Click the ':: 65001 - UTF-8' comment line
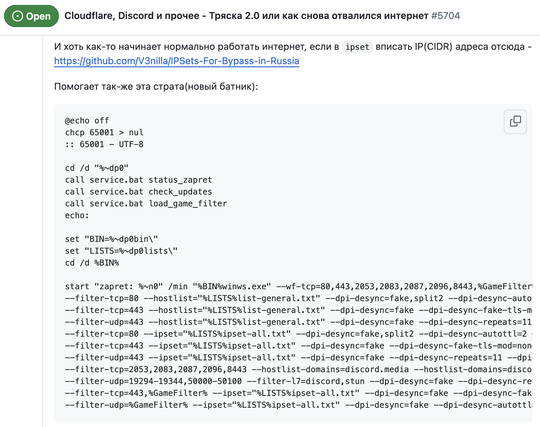Viewport: 540px width, 427px height. pyautogui.click(x=104, y=144)
